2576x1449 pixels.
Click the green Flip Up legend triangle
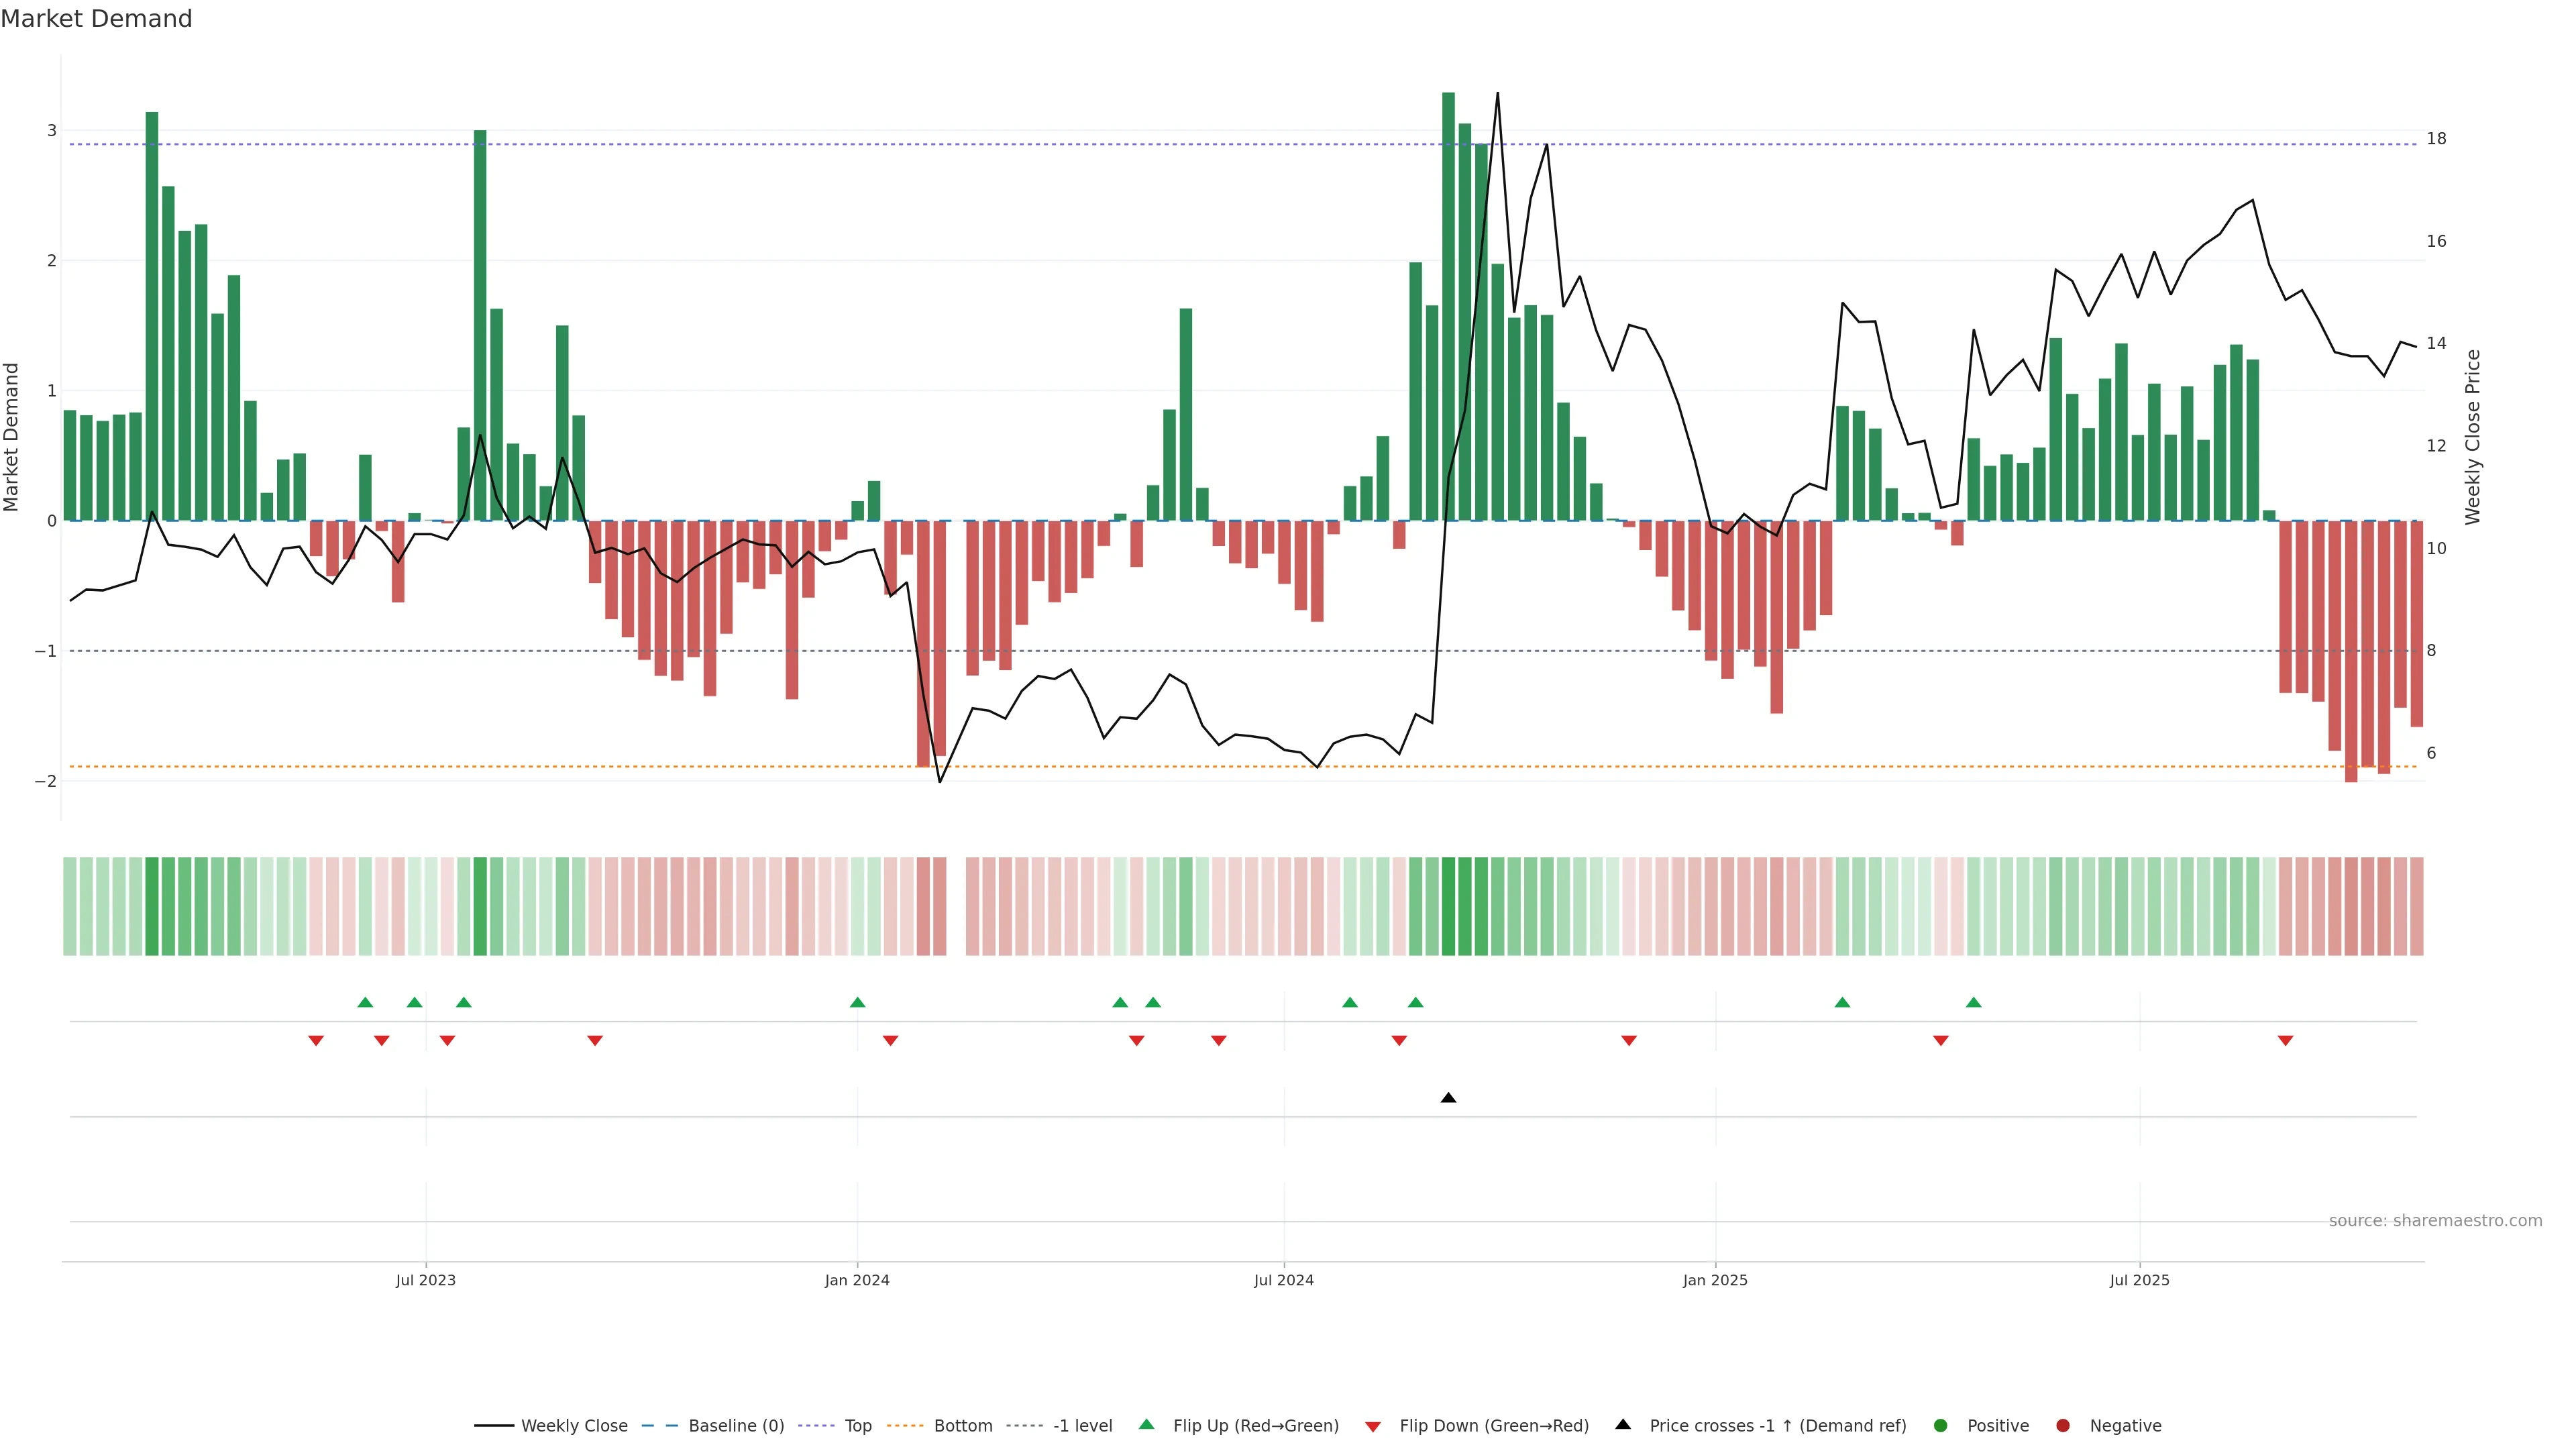[x=1147, y=1424]
